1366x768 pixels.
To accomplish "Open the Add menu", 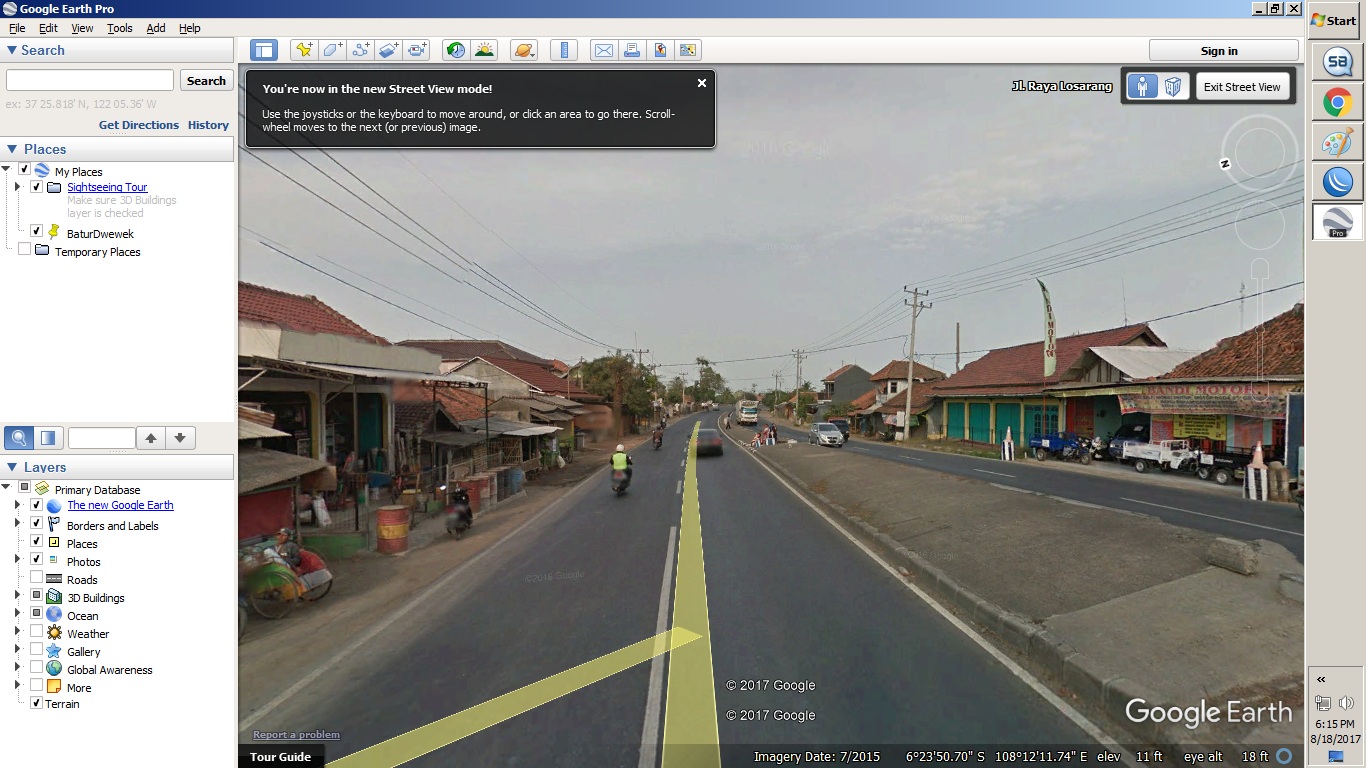I will [x=156, y=28].
